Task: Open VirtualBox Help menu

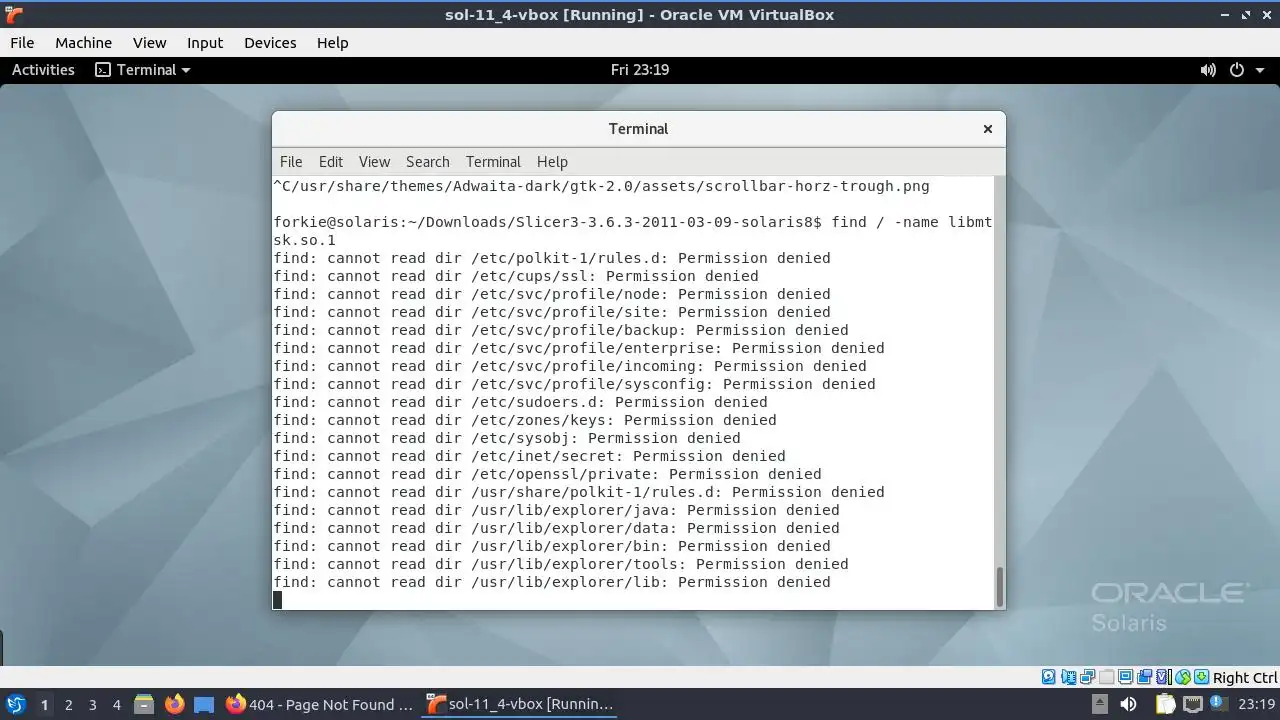Action: click(x=333, y=43)
